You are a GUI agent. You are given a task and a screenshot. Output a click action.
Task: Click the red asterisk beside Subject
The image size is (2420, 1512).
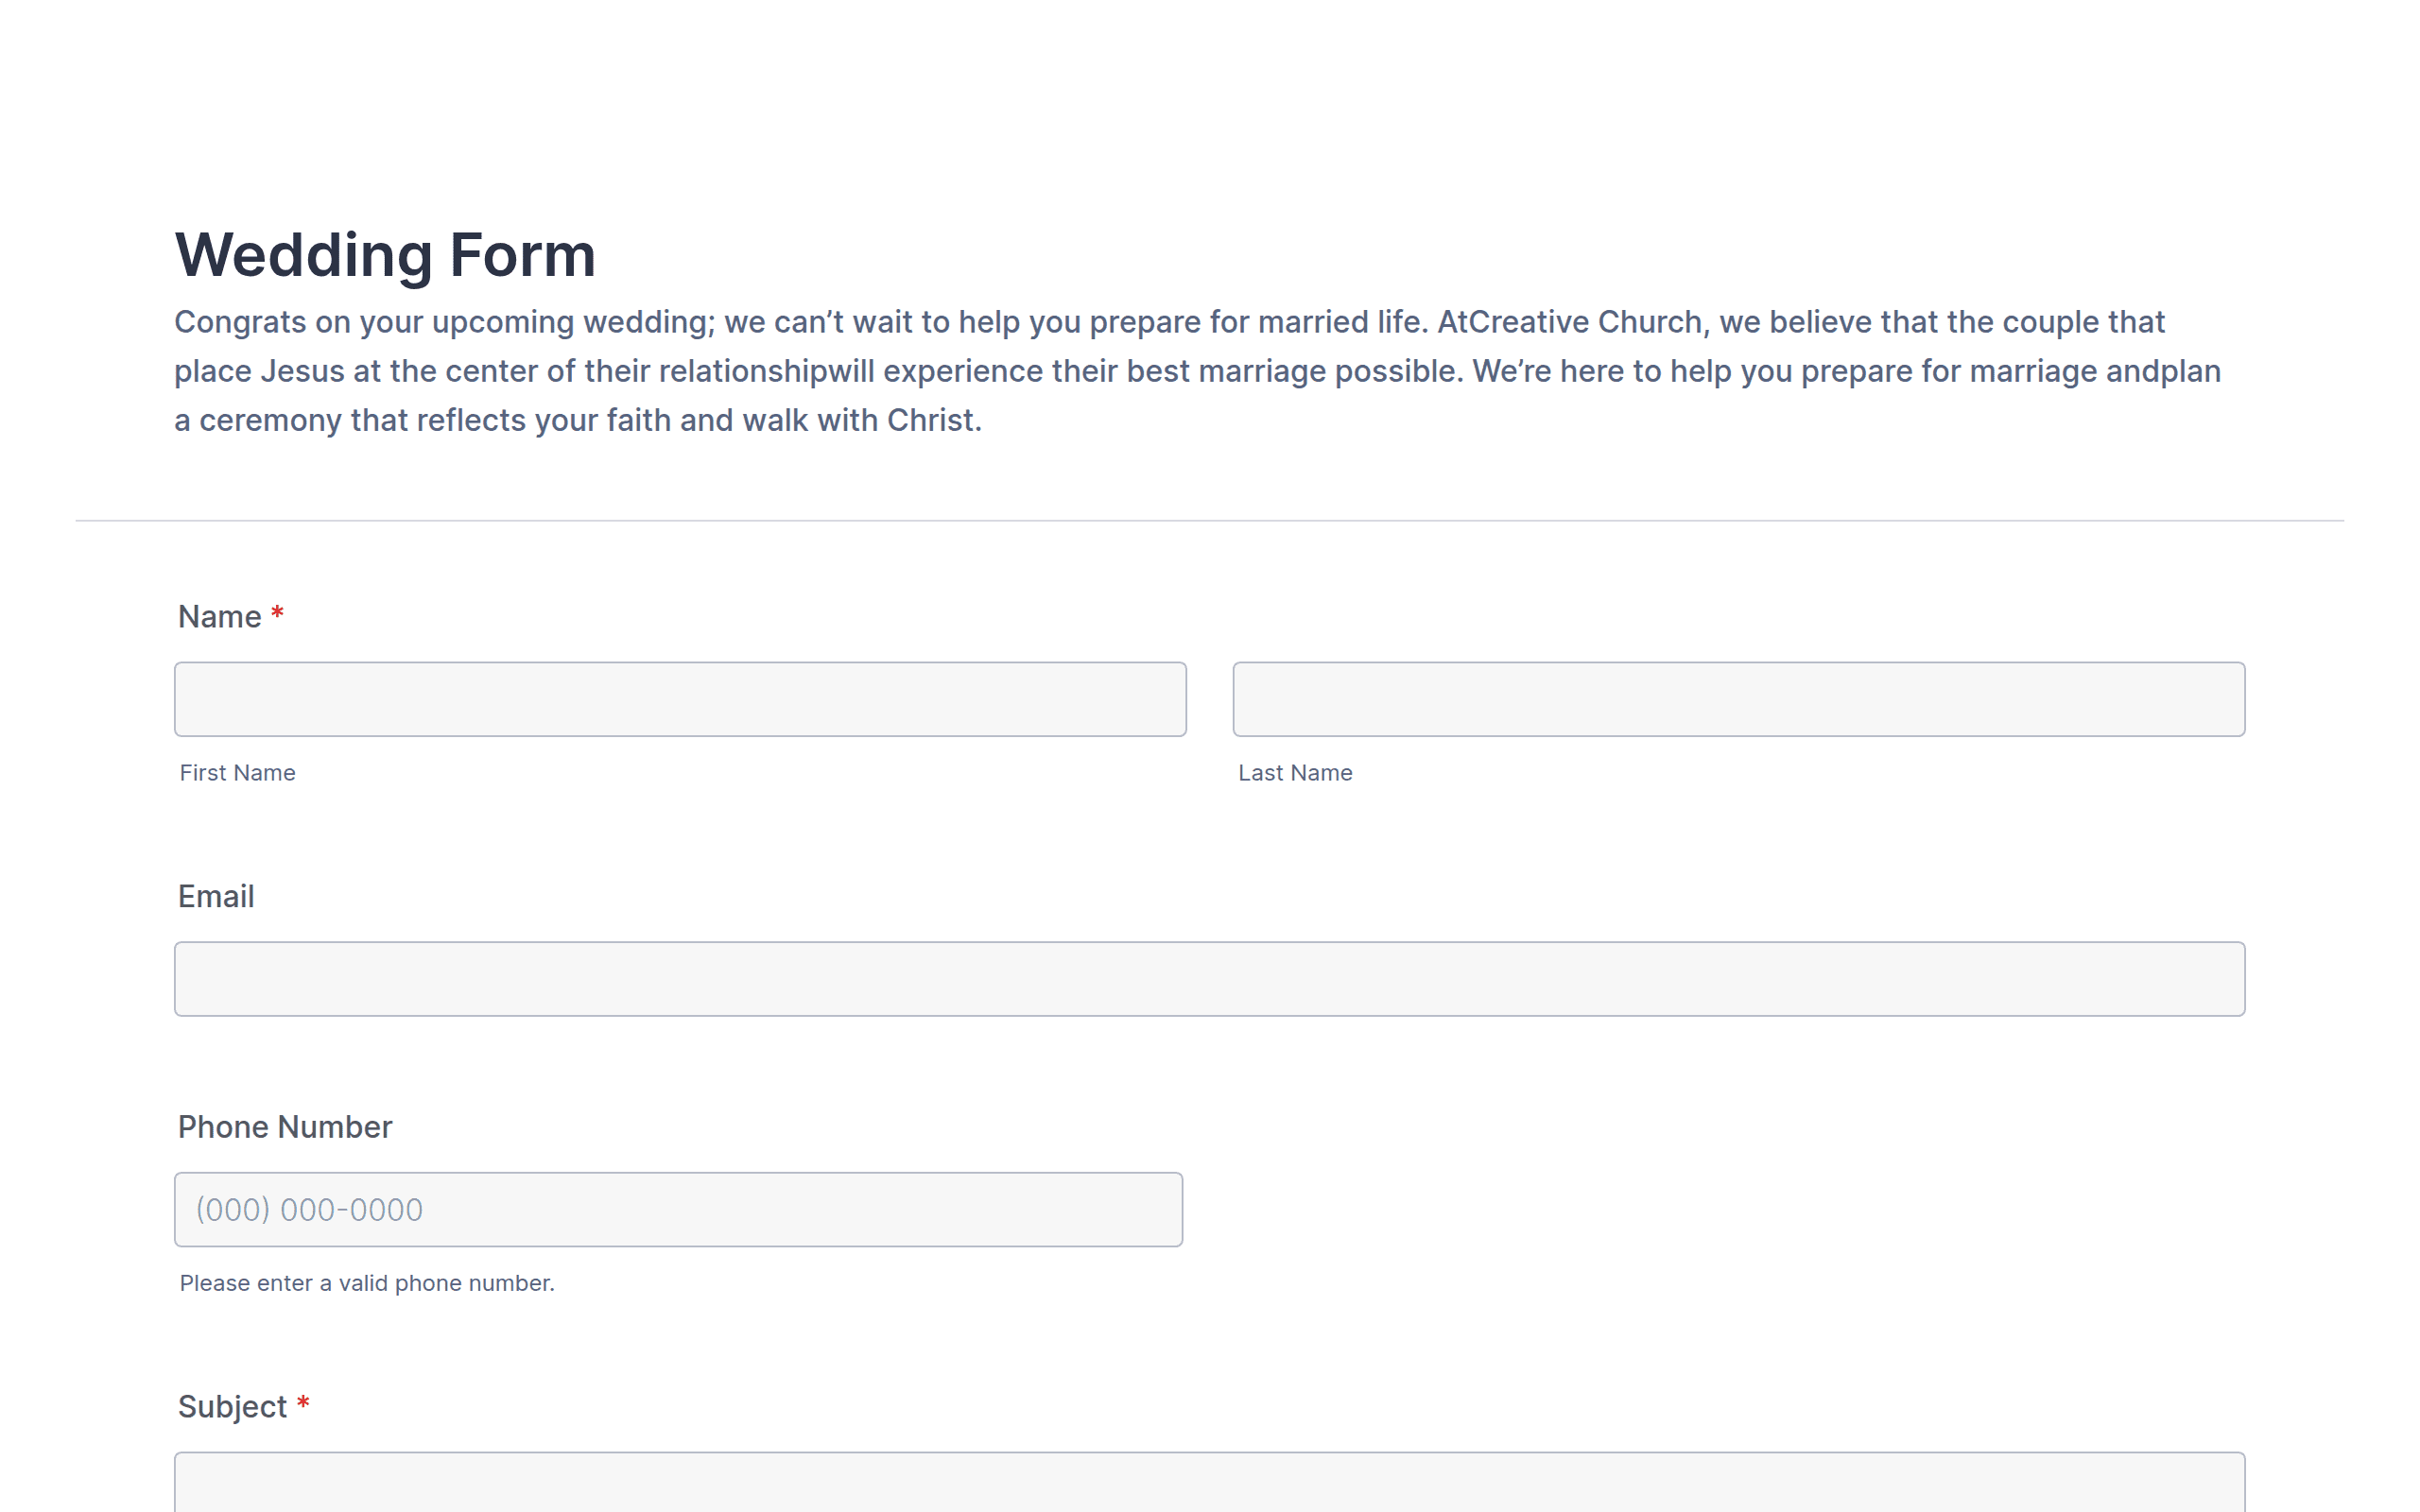tap(303, 1403)
